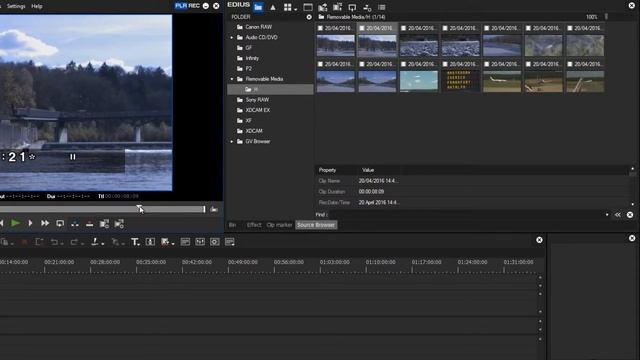Close the FOLDER pane
Screen dimensions: 640x360
tap(309, 17)
